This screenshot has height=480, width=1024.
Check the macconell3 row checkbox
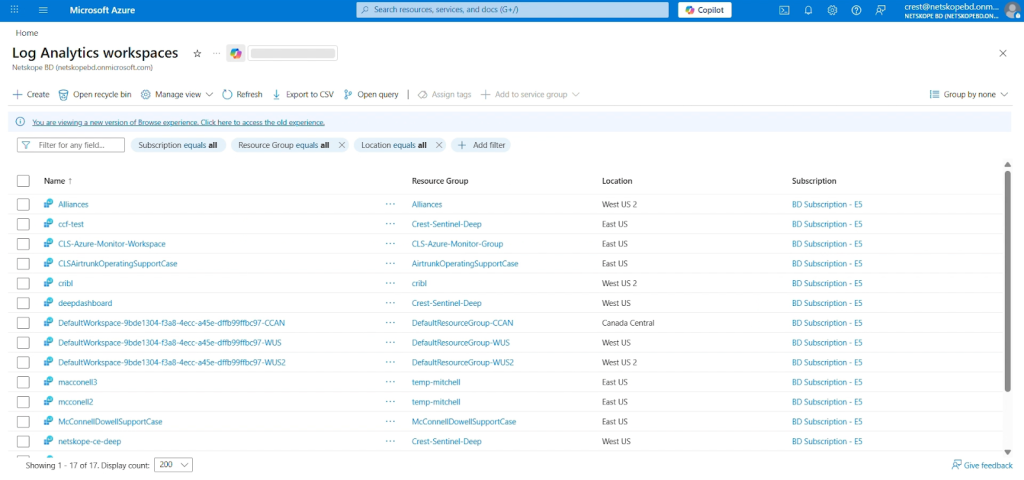pyautogui.click(x=24, y=382)
